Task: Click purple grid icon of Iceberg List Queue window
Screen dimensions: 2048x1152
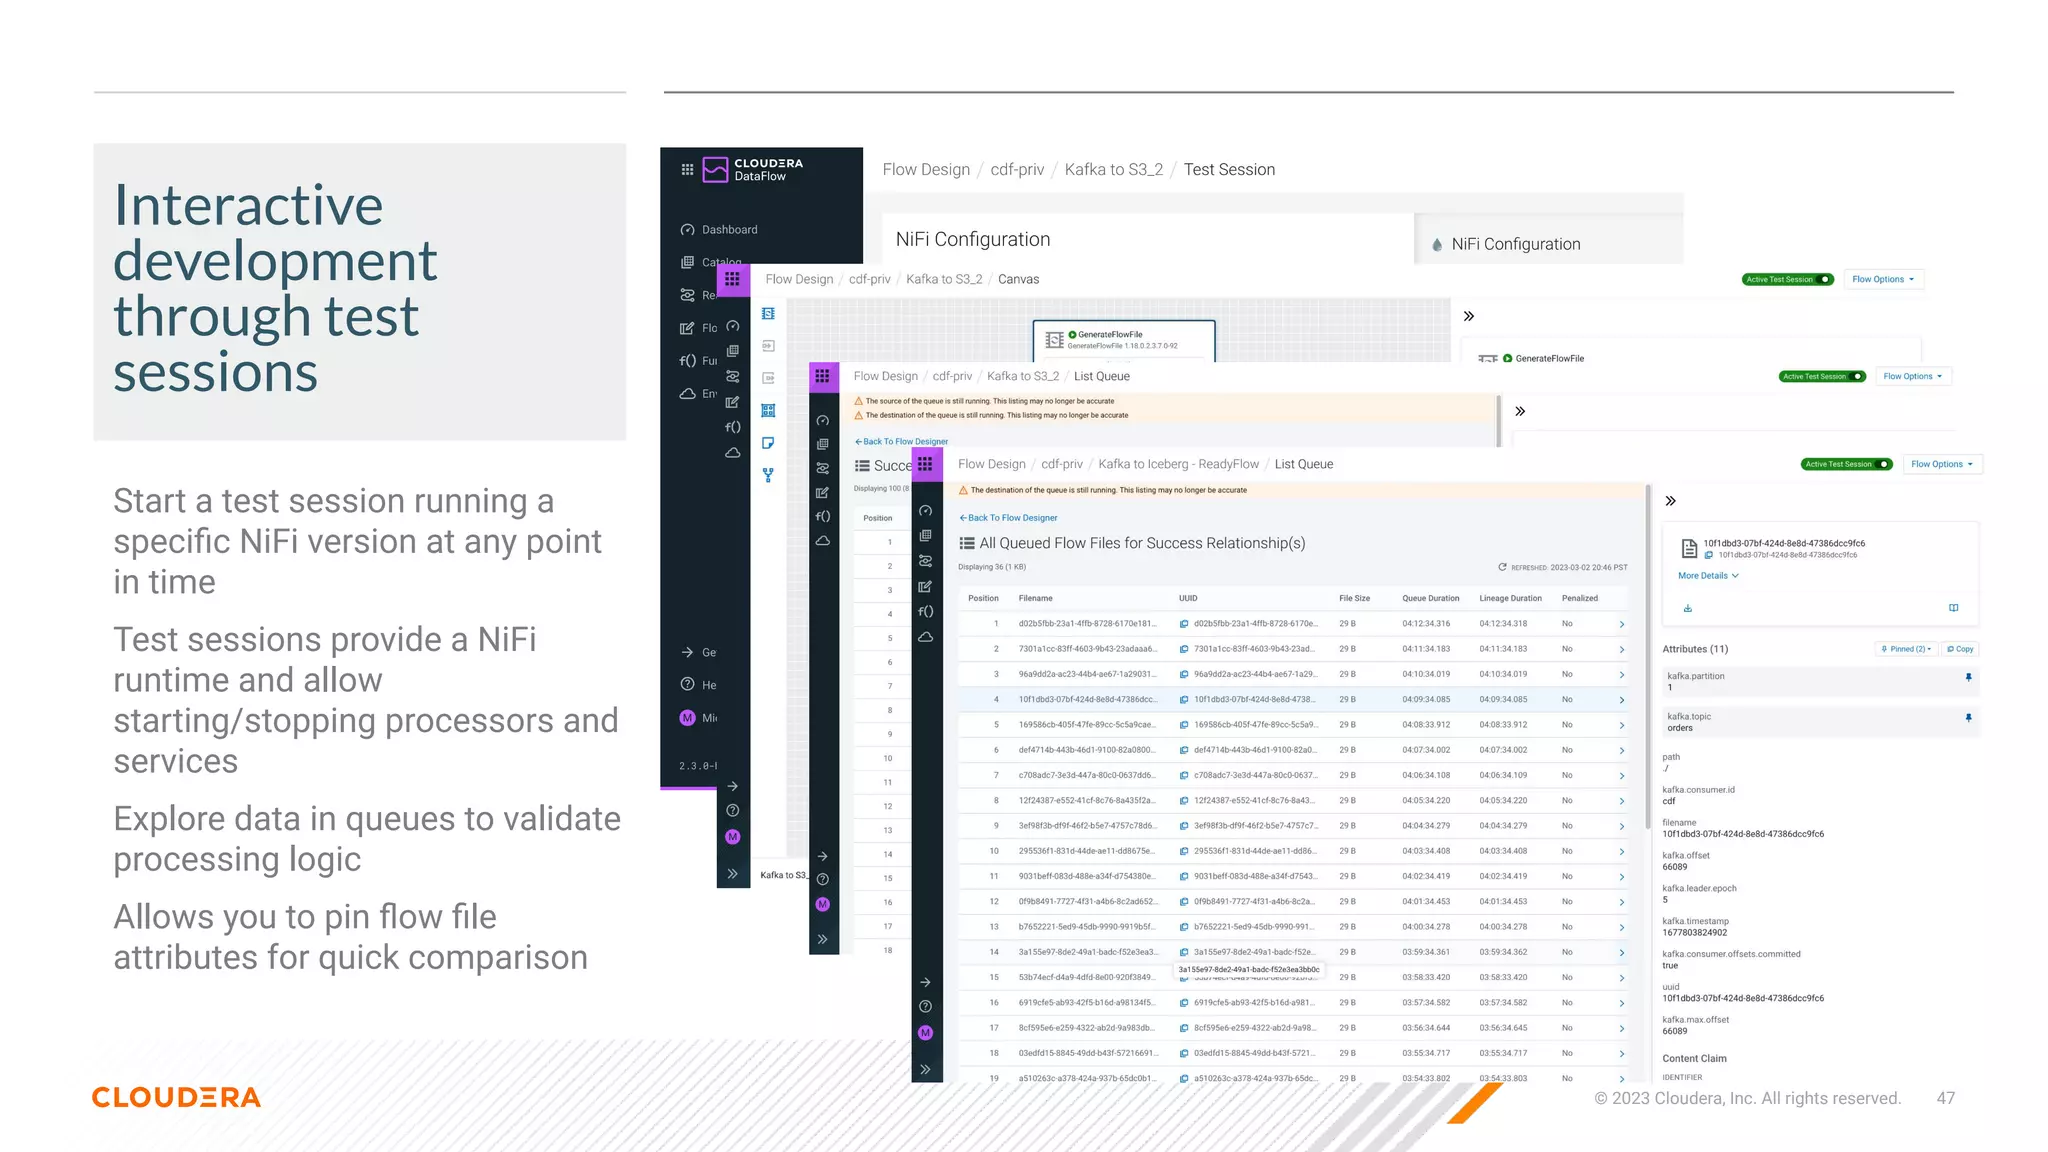Action: tap(926, 464)
